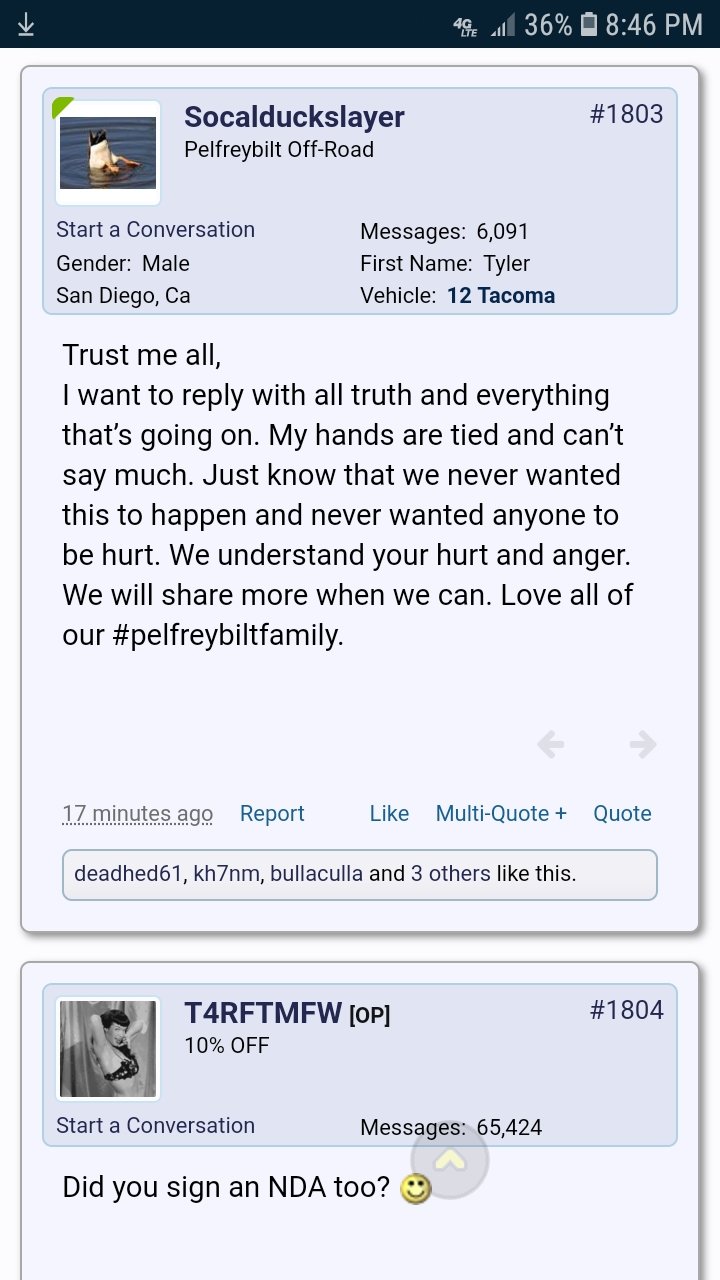
Task: Open the Socalduckslayer profile name
Action: [294, 116]
